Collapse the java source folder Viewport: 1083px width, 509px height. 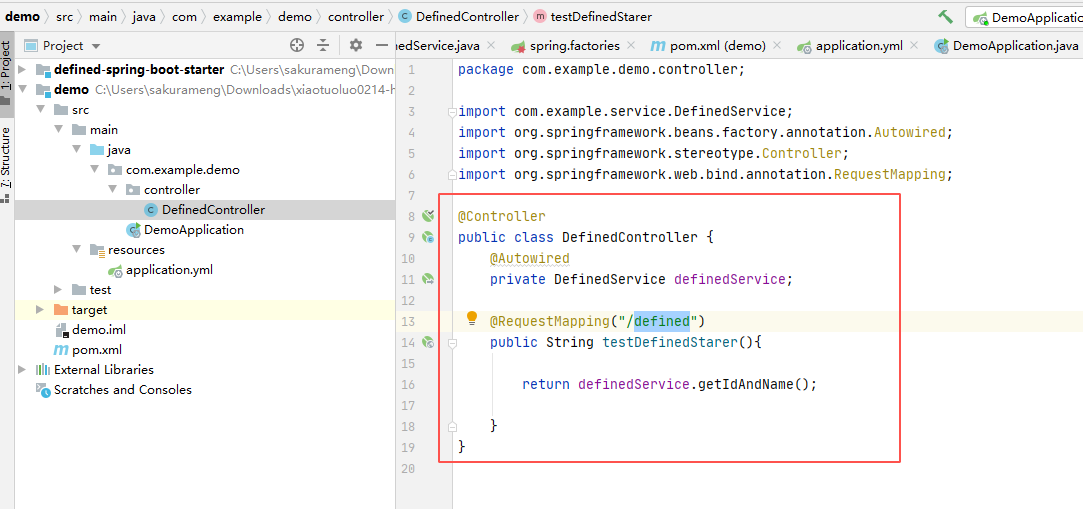pyautogui.click(x=76, y=150)
